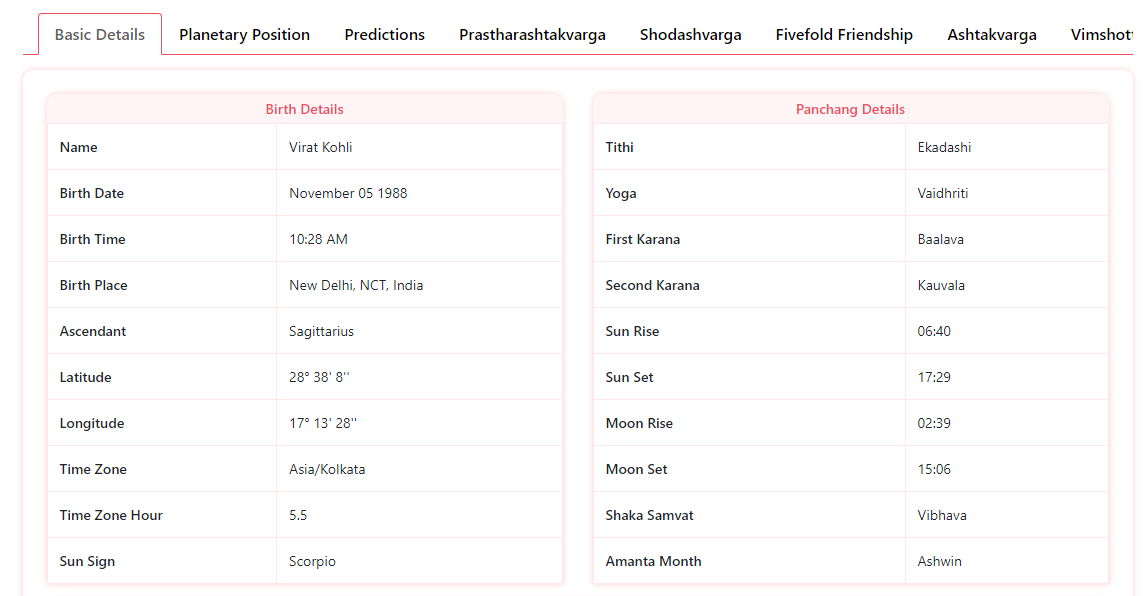This screenshot has width=1146, height=596.
Task: Select the Predictions tab
Action: tap(384, 35)
